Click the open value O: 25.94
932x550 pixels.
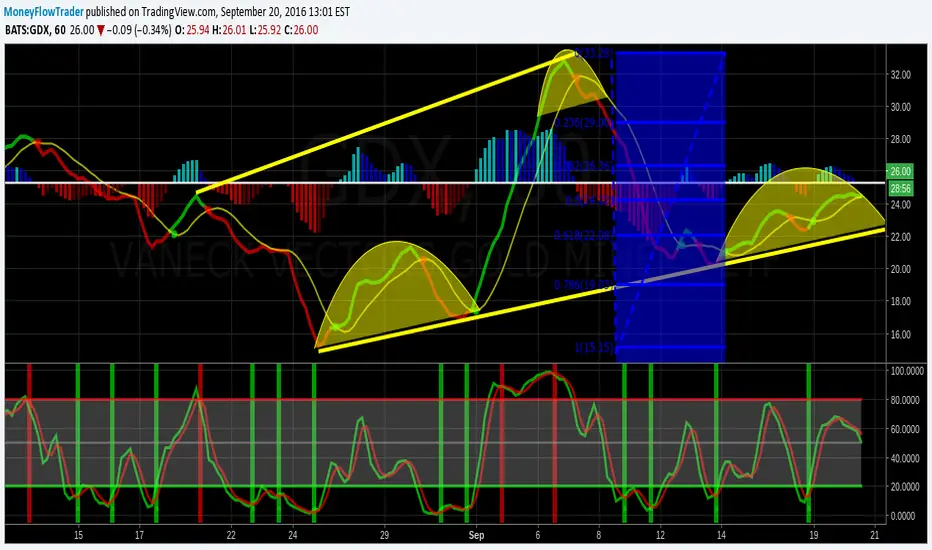coord(192,30)
